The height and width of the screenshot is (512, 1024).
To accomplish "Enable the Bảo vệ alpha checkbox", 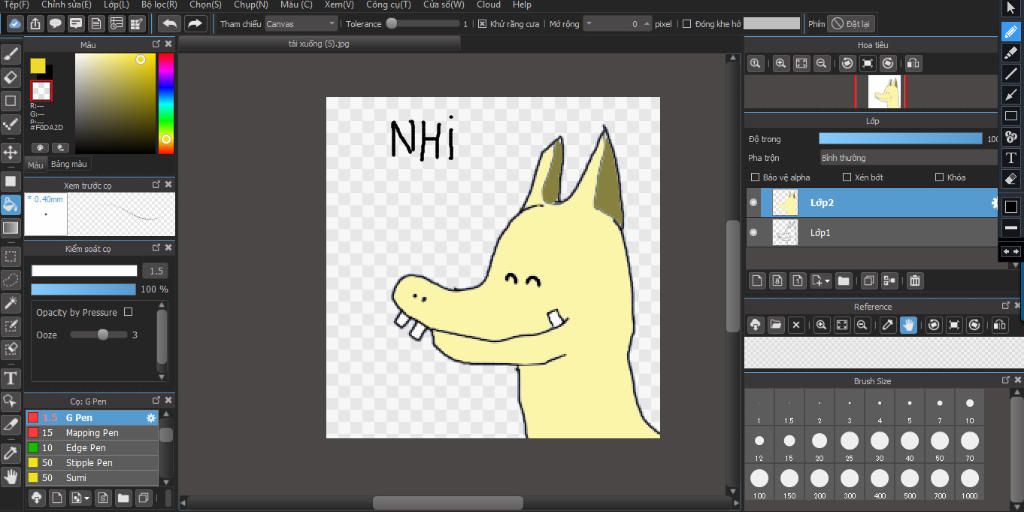I will [x=755, y=177].
